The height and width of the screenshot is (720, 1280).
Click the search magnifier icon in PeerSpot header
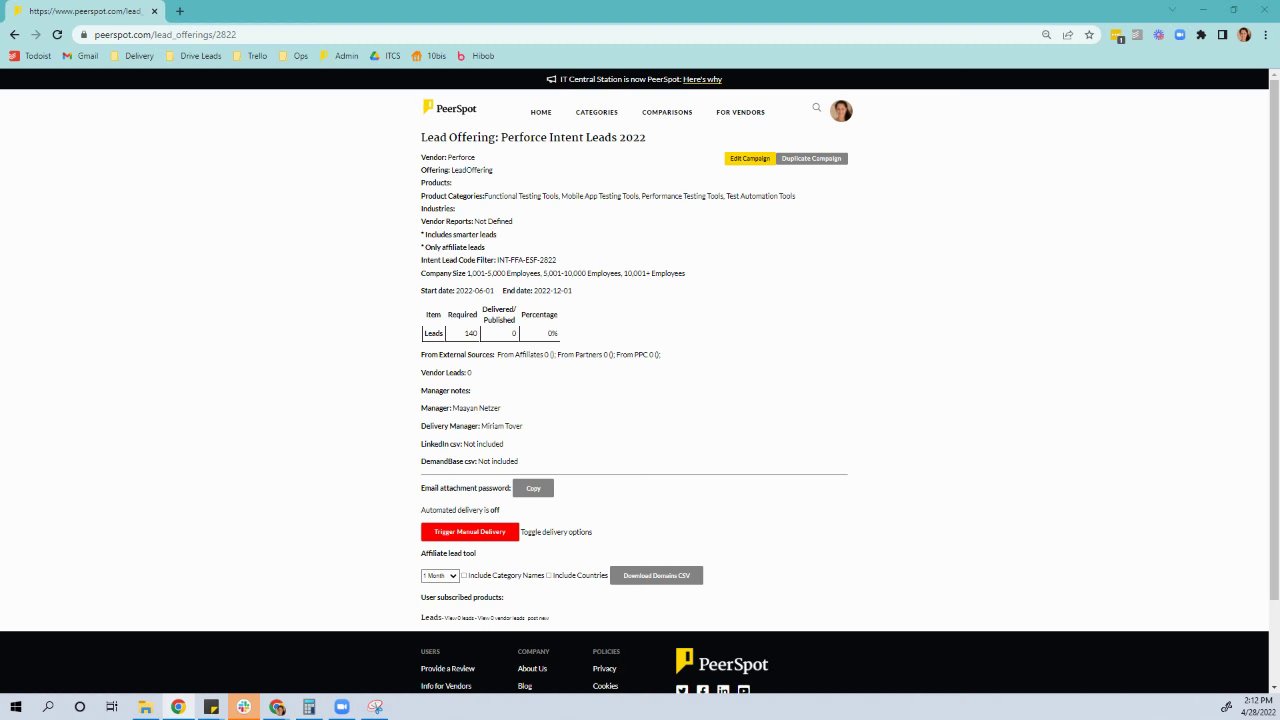pos(817,108)
